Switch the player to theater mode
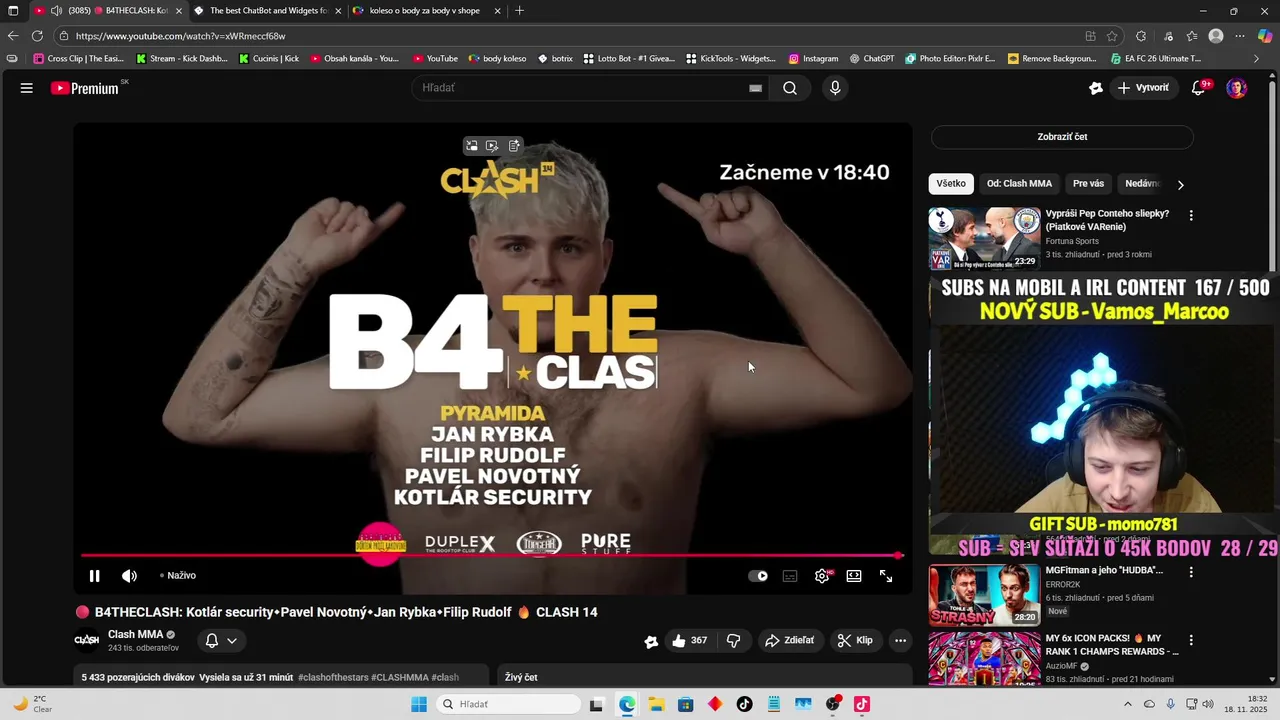Viewport: 1280px width, 720px height. click(854, 576)
